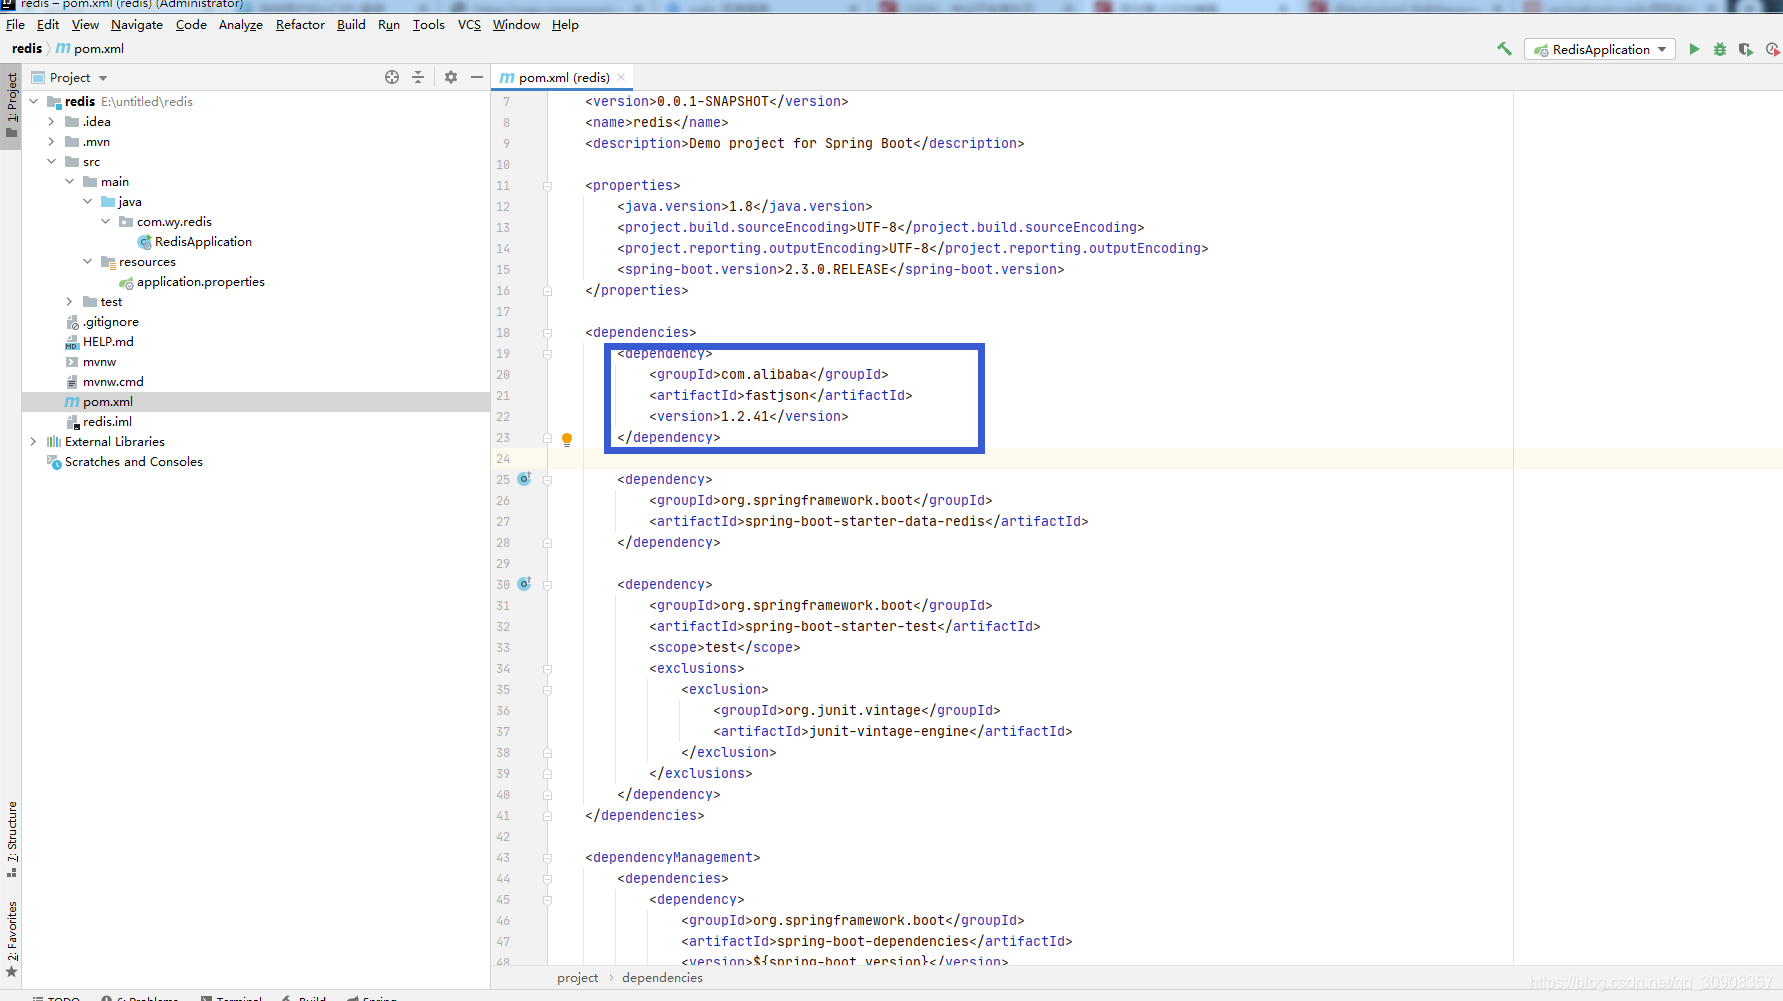Image resolution: width=1783 pixels, height=1001 pixels.
Task: Open the File menu
Action: 15,25
